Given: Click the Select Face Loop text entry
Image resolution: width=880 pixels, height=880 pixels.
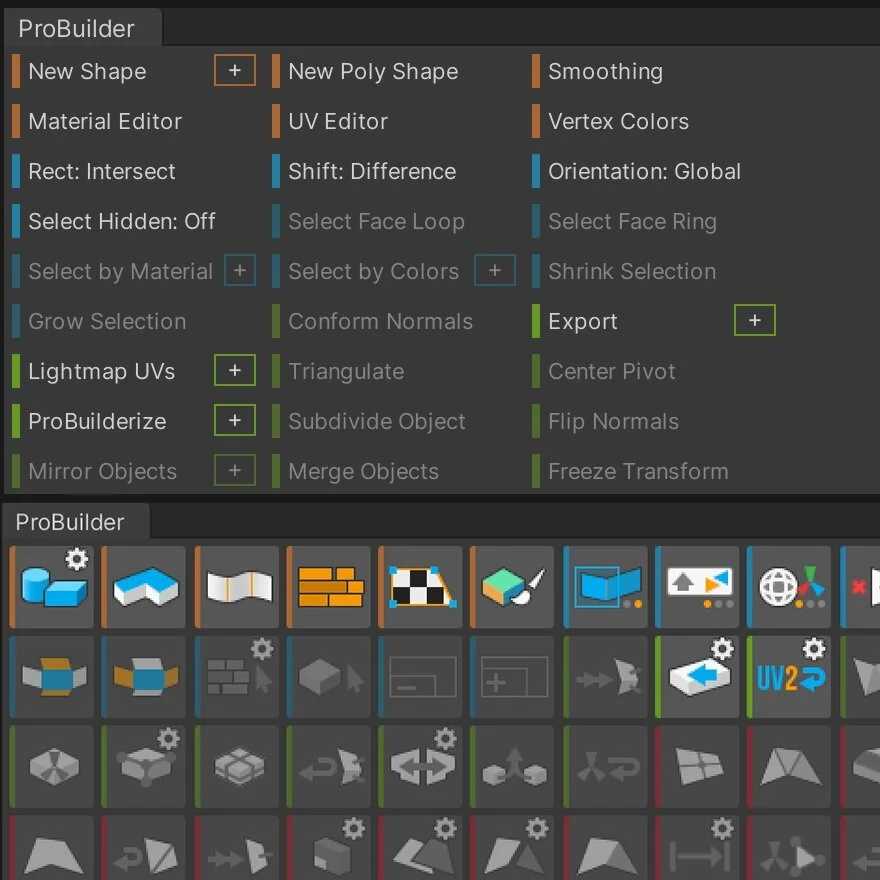Looking at the screenshot, I should tap(376, 221).
